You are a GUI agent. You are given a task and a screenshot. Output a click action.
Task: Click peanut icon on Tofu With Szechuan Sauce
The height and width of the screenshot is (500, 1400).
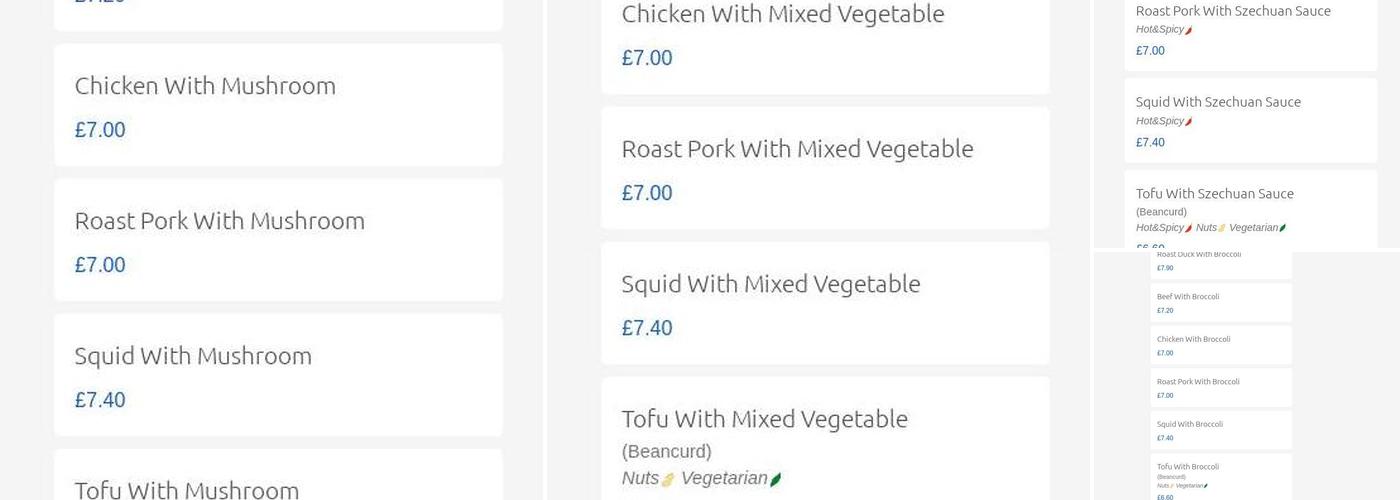[1222, 228]
